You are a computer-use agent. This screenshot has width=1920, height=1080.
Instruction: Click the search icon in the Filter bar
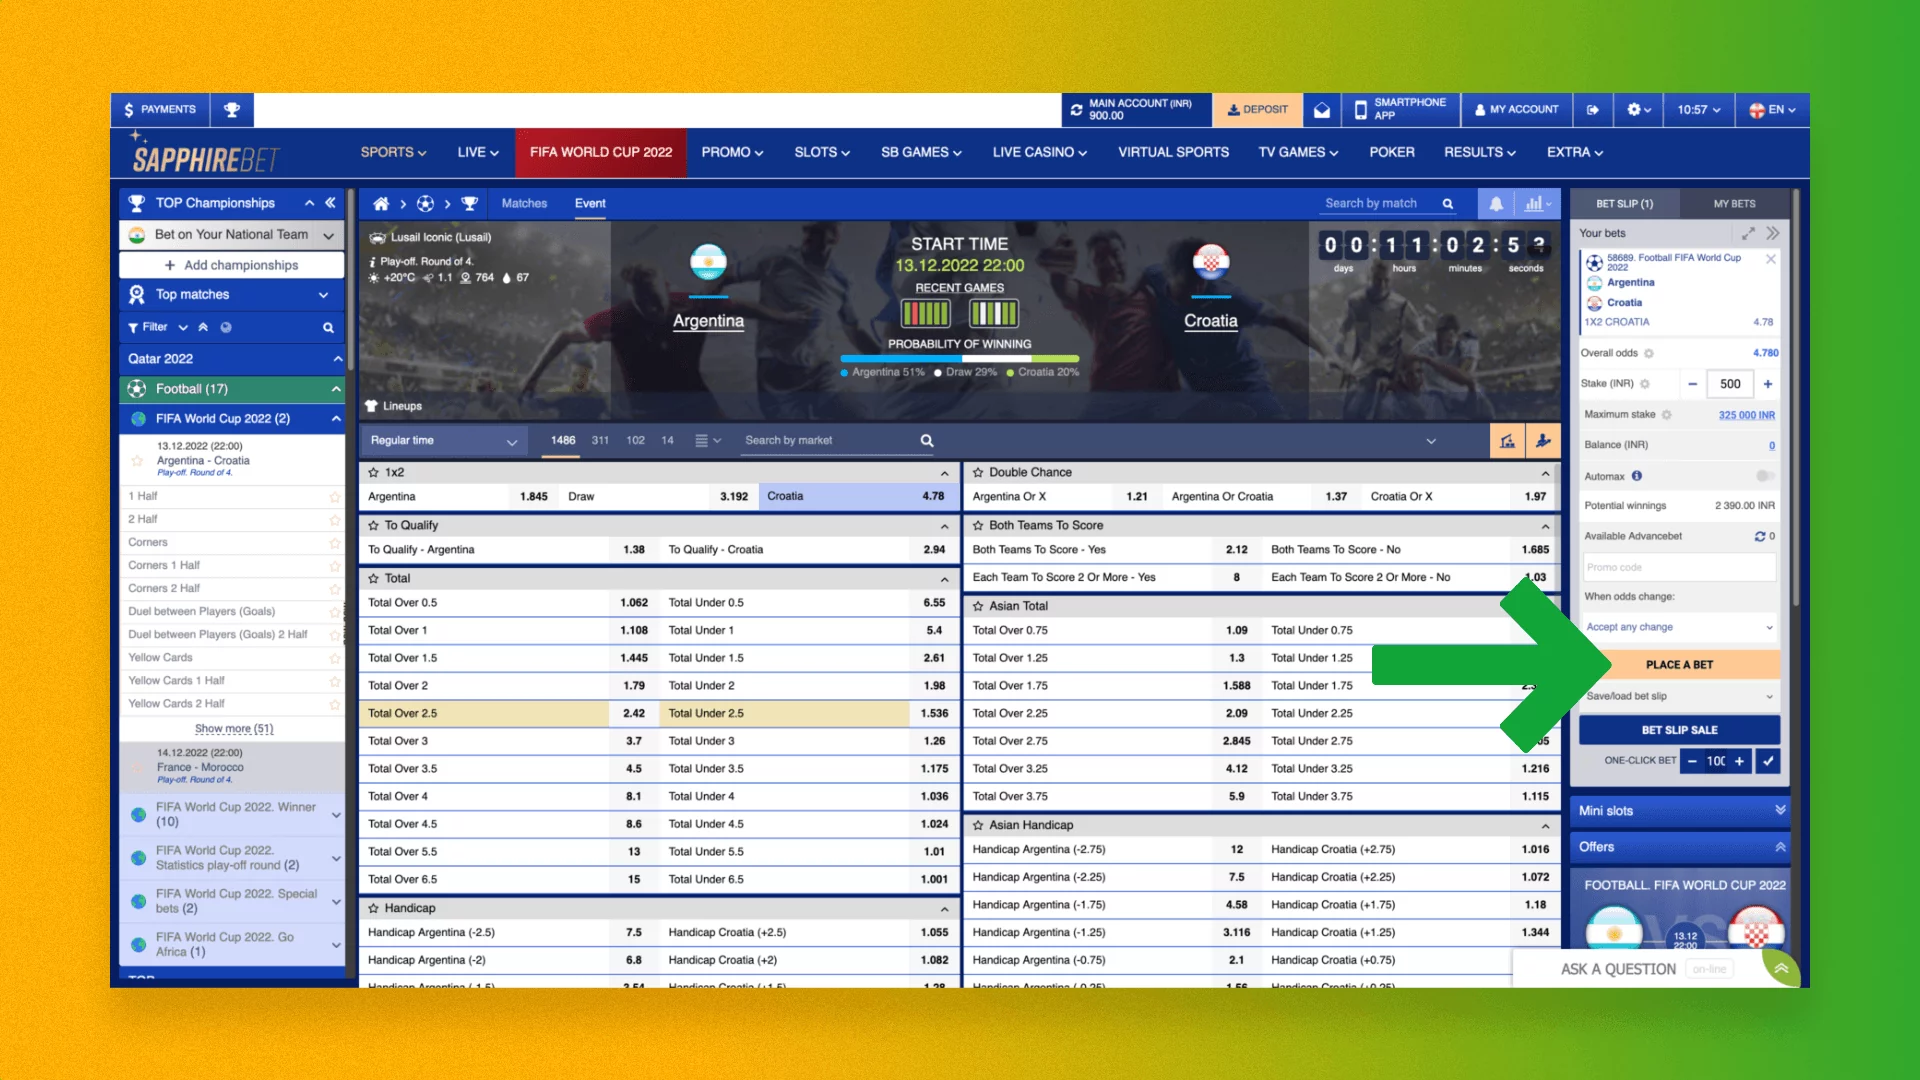point(328,327)
